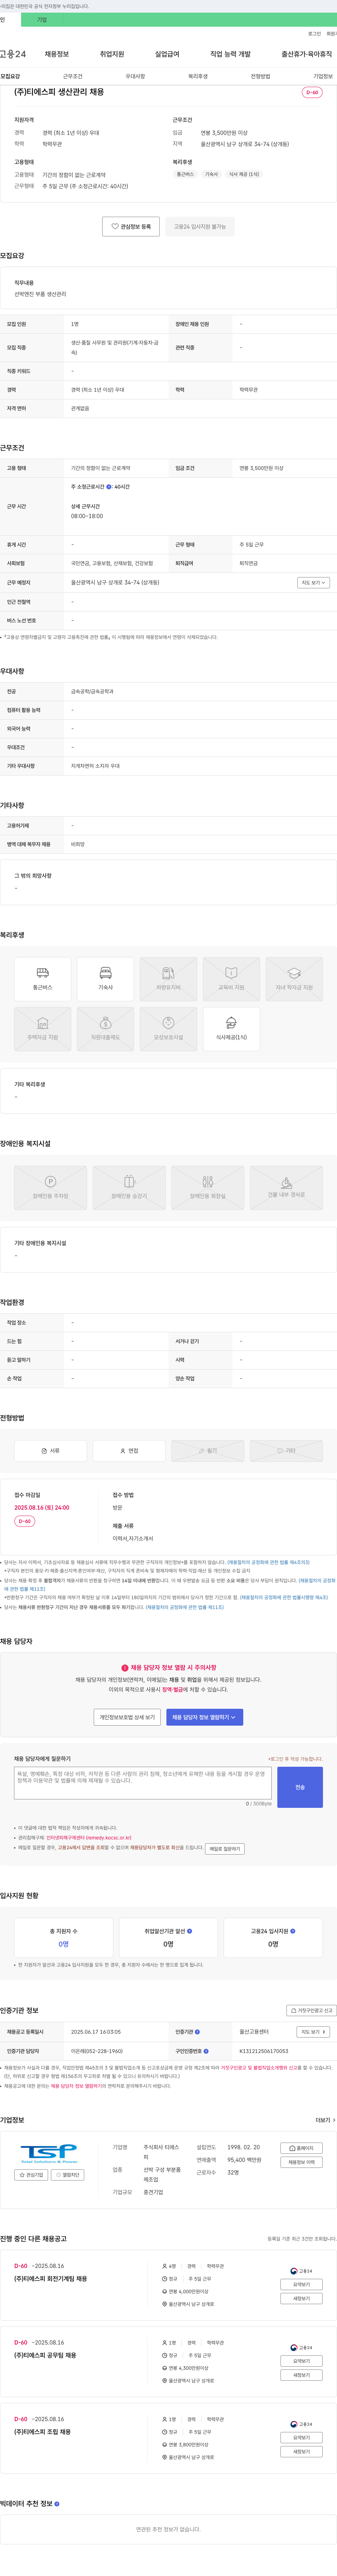Click info icon beside 빅데이터 추천 정보
Viewport: 337px width, 2576px height.
(x=57, y=2504)
